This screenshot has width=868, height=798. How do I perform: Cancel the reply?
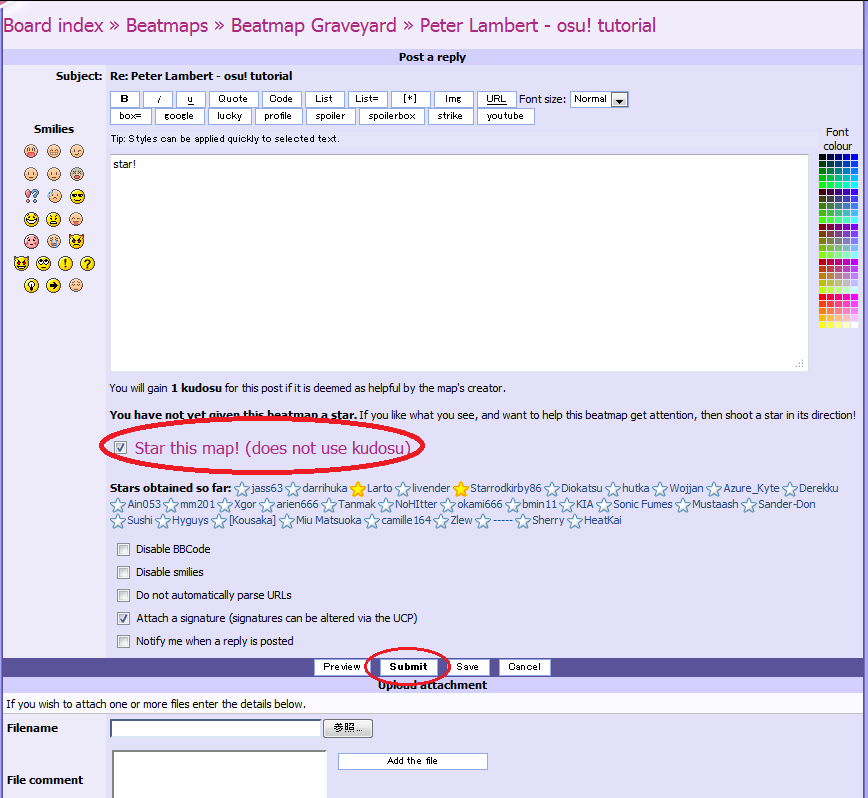(x=524, y=667)
